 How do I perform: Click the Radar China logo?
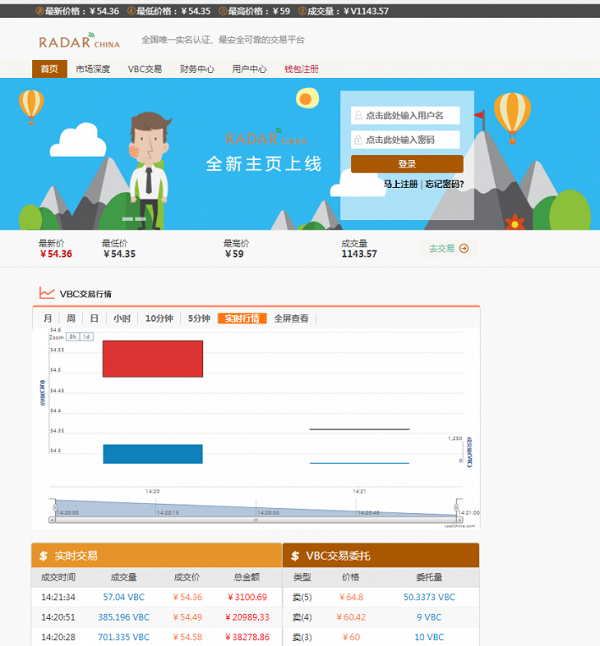pos(79,41)
